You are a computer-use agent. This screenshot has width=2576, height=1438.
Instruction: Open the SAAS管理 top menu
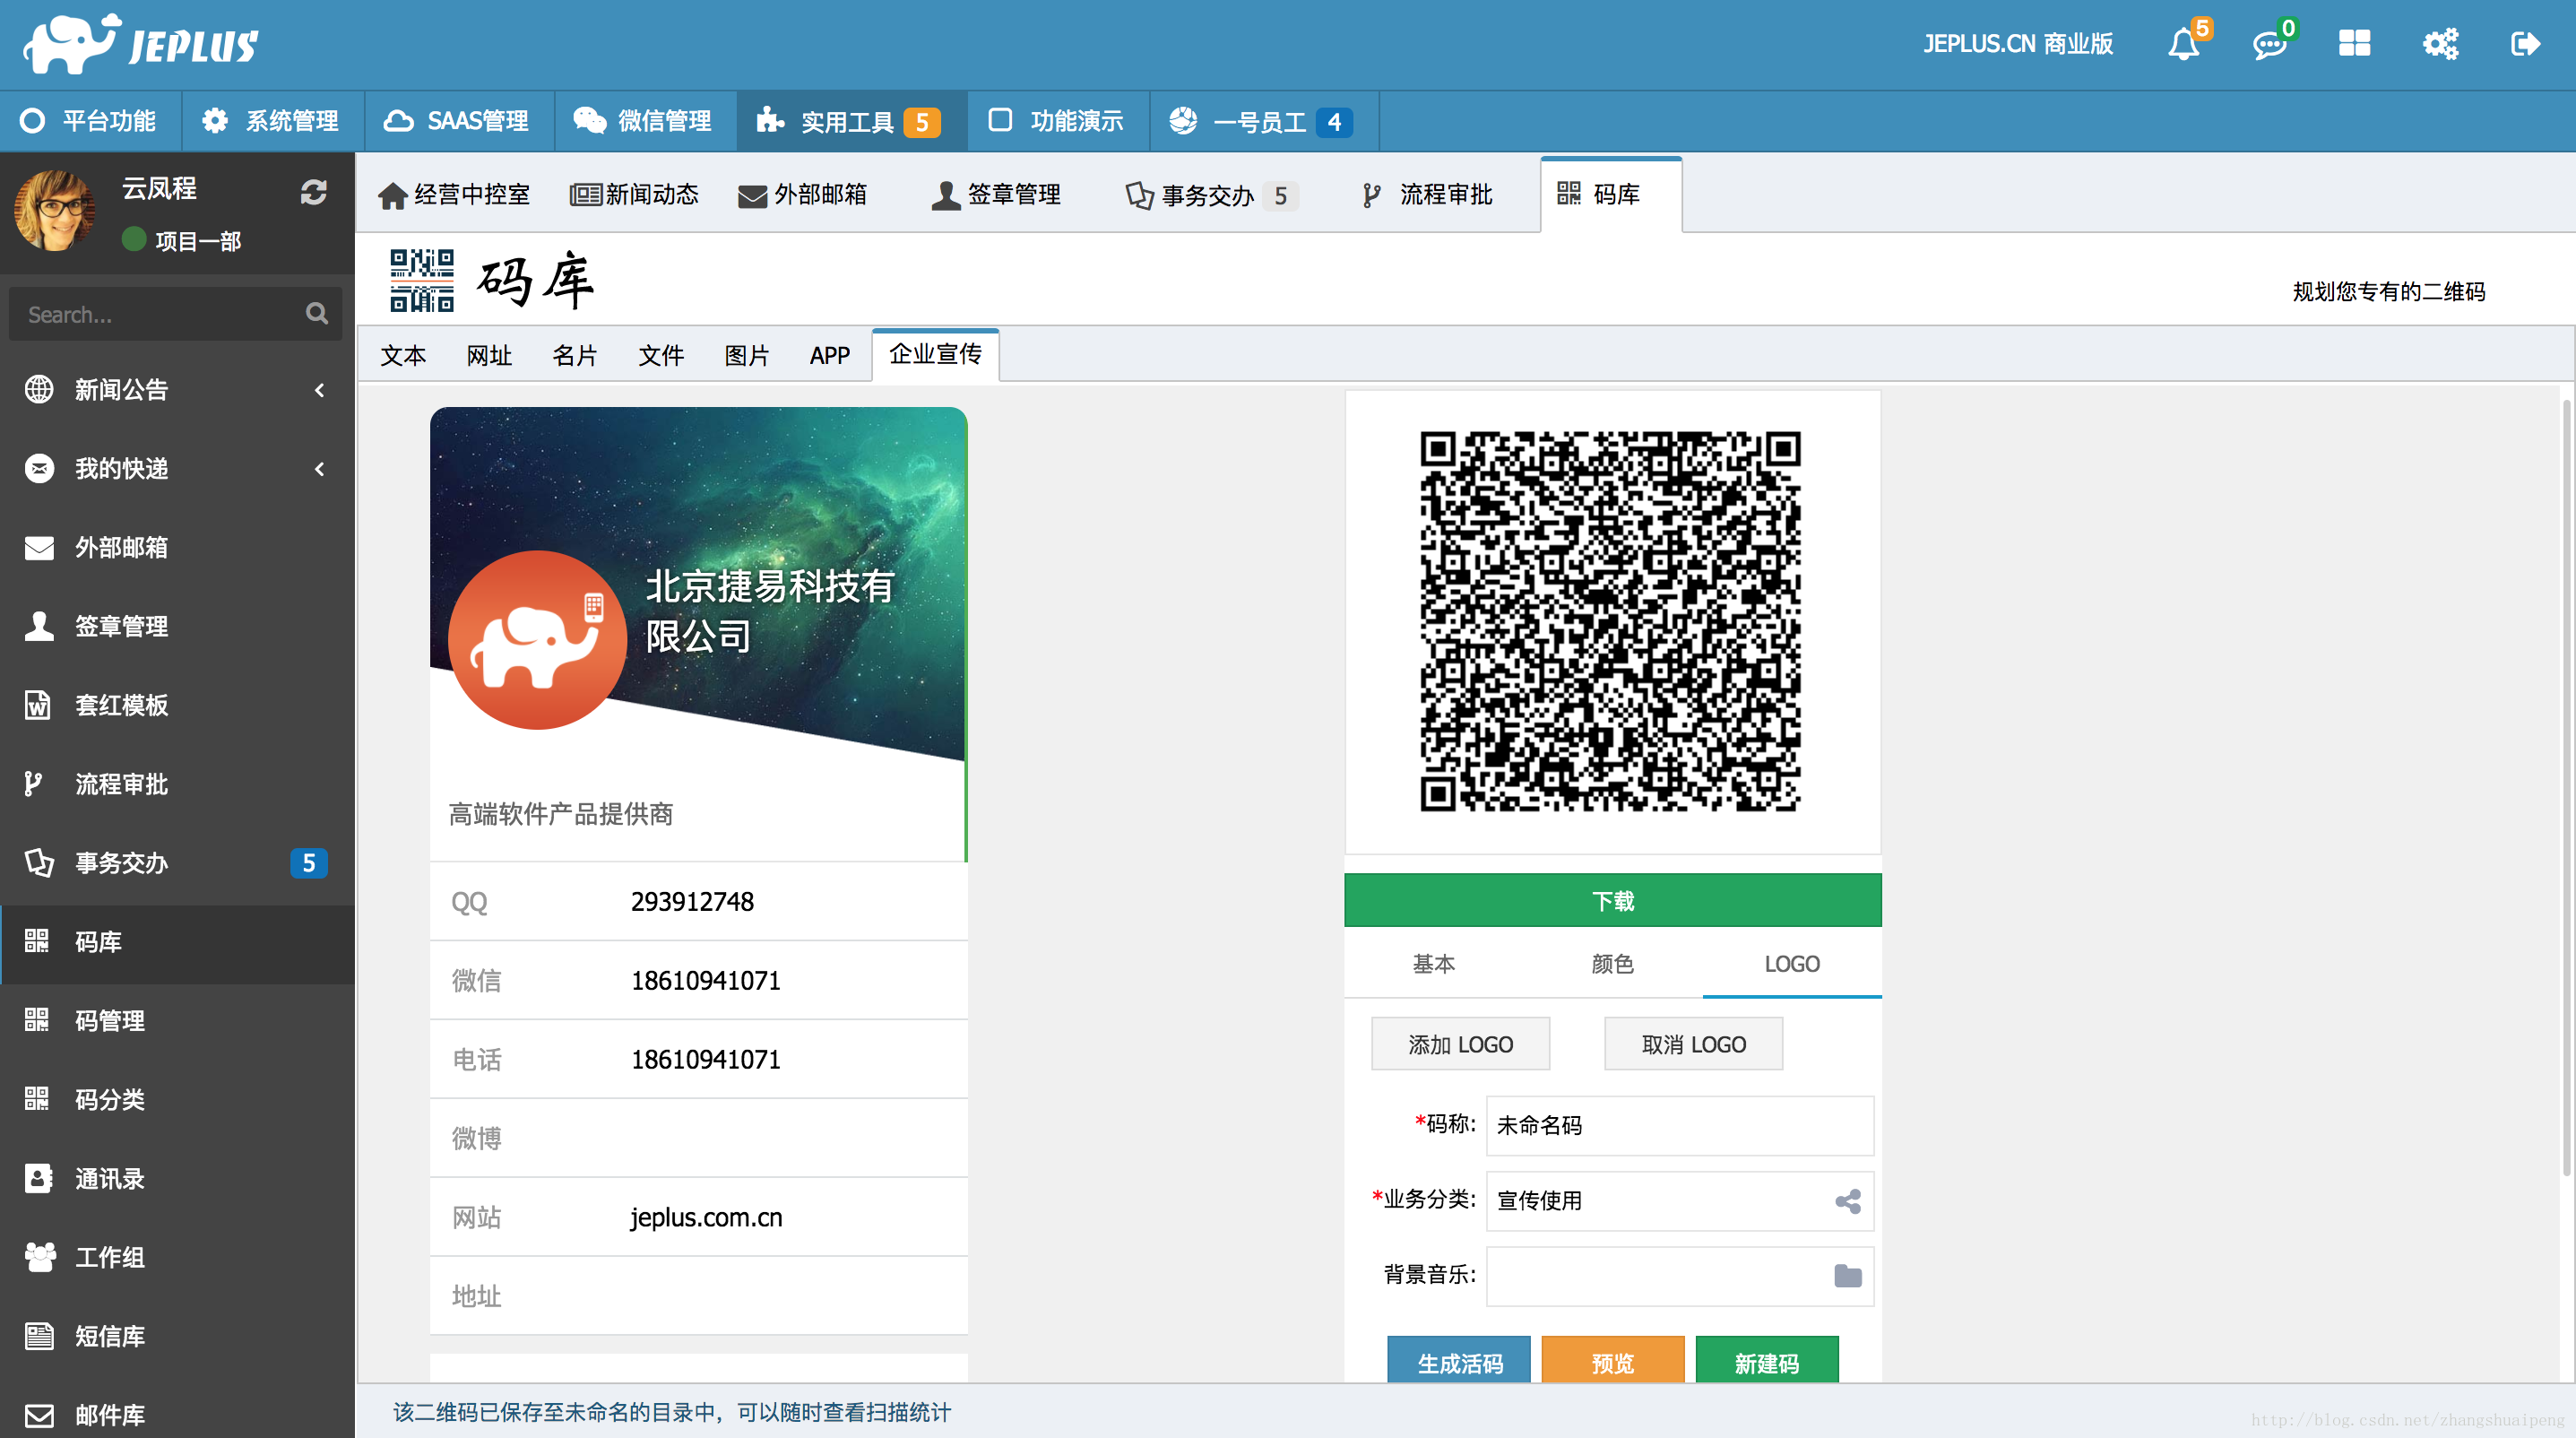pyautogui.click(x=459, y=121)
